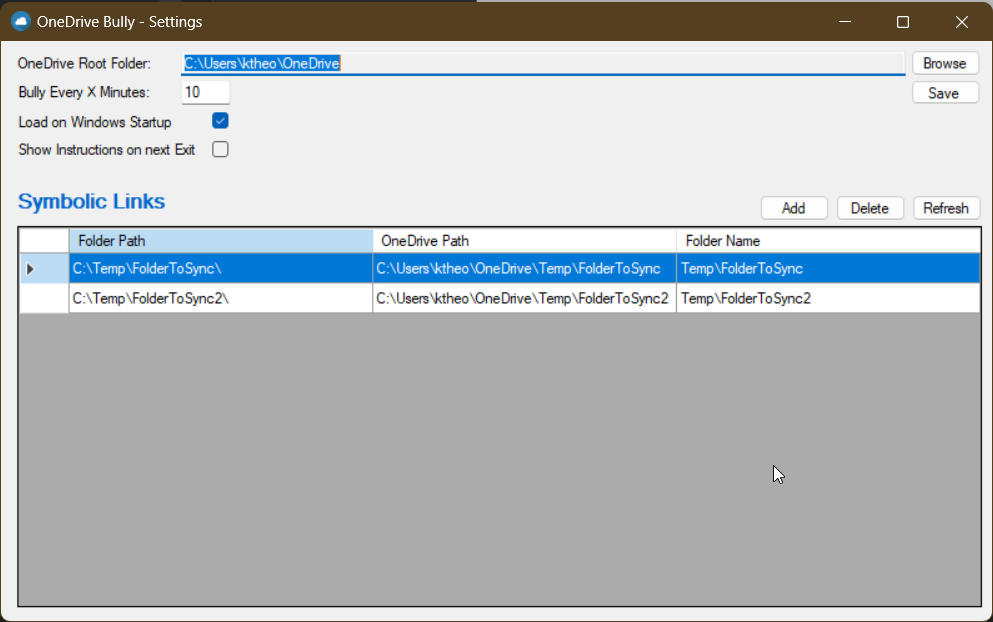993x622 pixels.
Task: Enable Show Instructions on next Exit
Action: pyautogui.click(x=220, y=149)
